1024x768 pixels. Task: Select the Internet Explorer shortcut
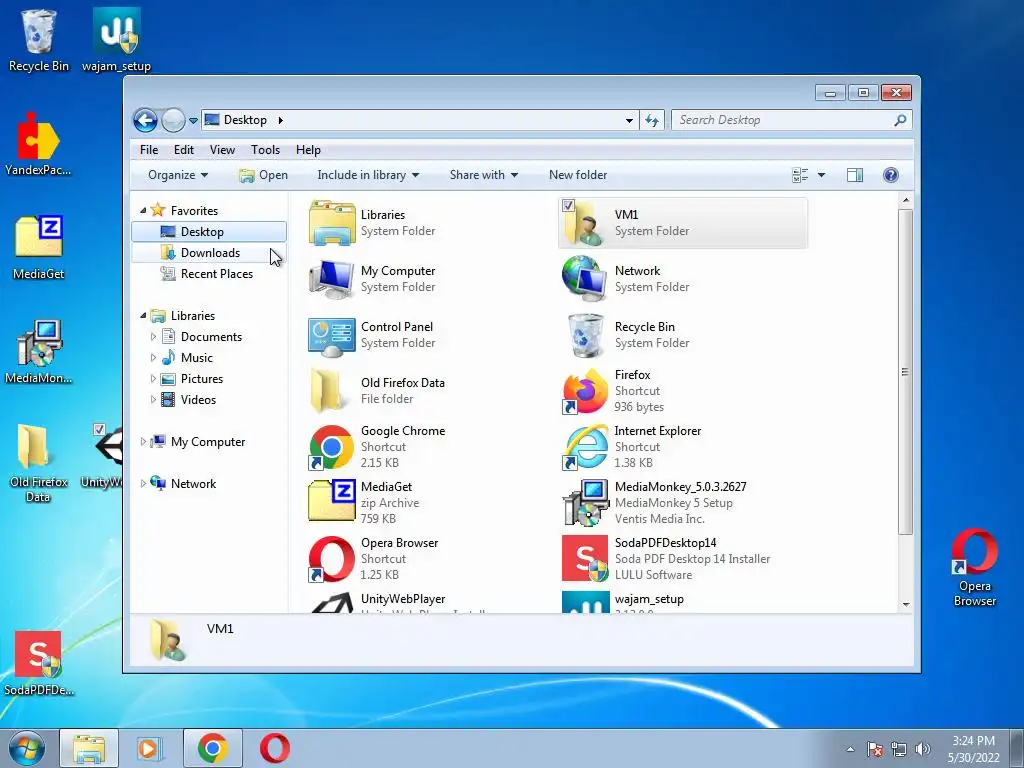click(585, 447)
